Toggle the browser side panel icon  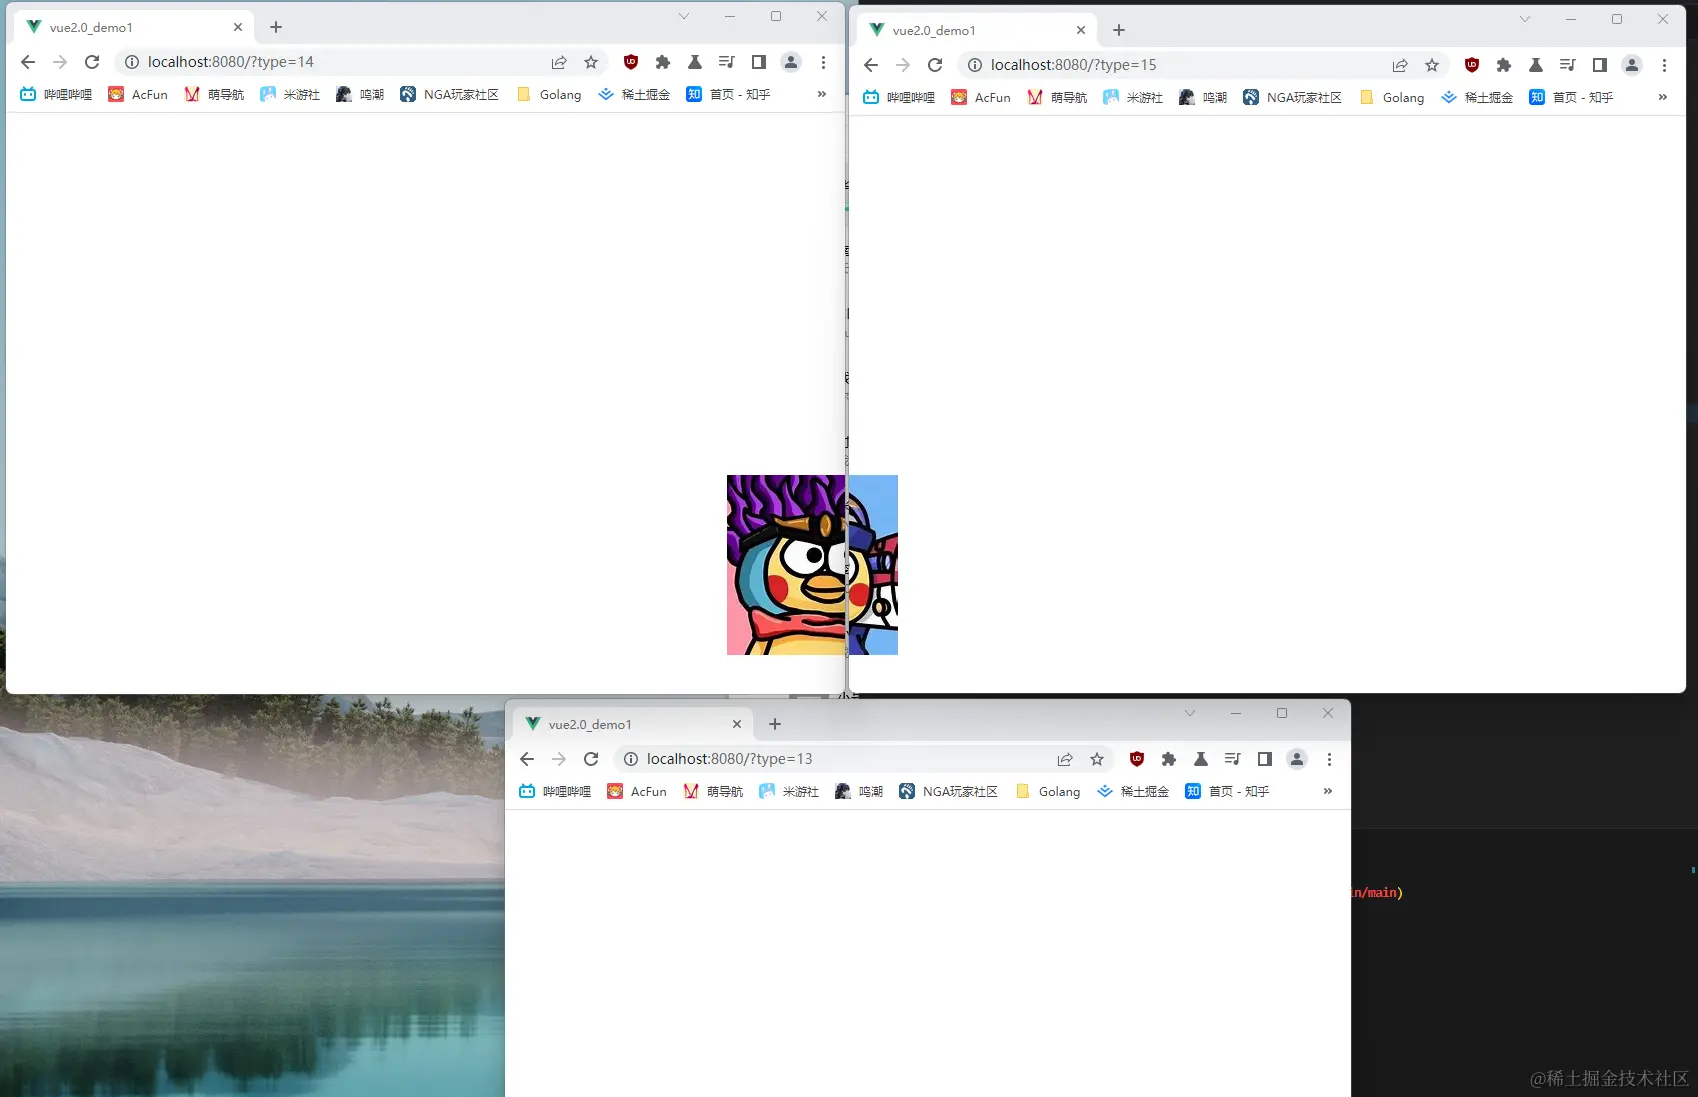pyautogui.click(x=758, y=62)
